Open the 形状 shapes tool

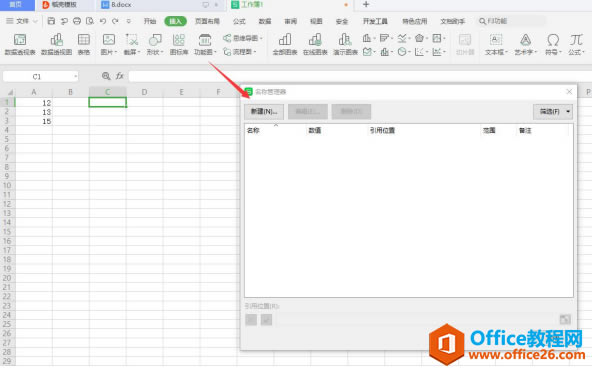pos(154,45)
